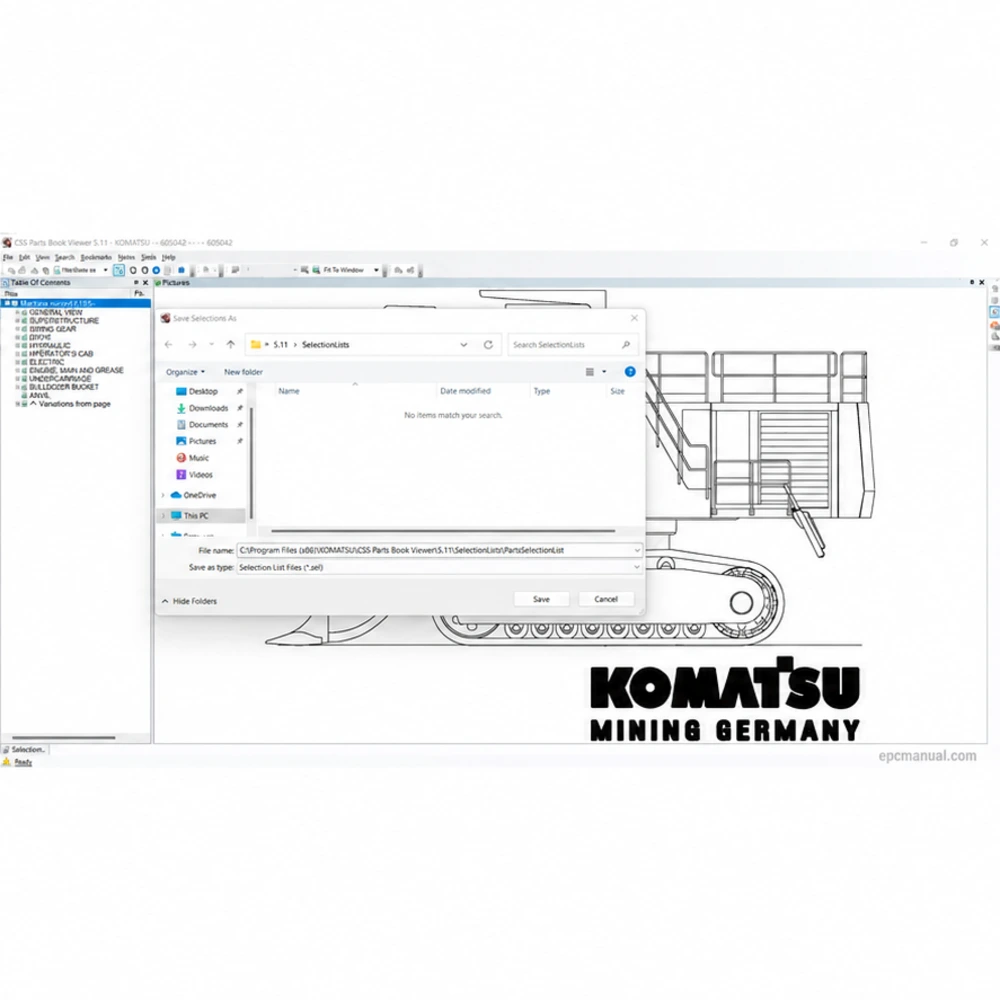
Task: Select UNDERCARRIAGE in contents tree
Action: pyautogui.click(x=60, y=378)
